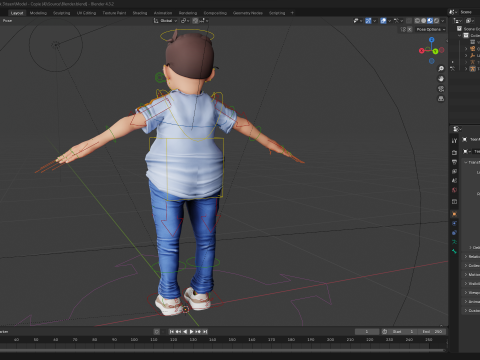Click the Scene name field
Screen dimensions: 480x360
click(x=469, y=12)
